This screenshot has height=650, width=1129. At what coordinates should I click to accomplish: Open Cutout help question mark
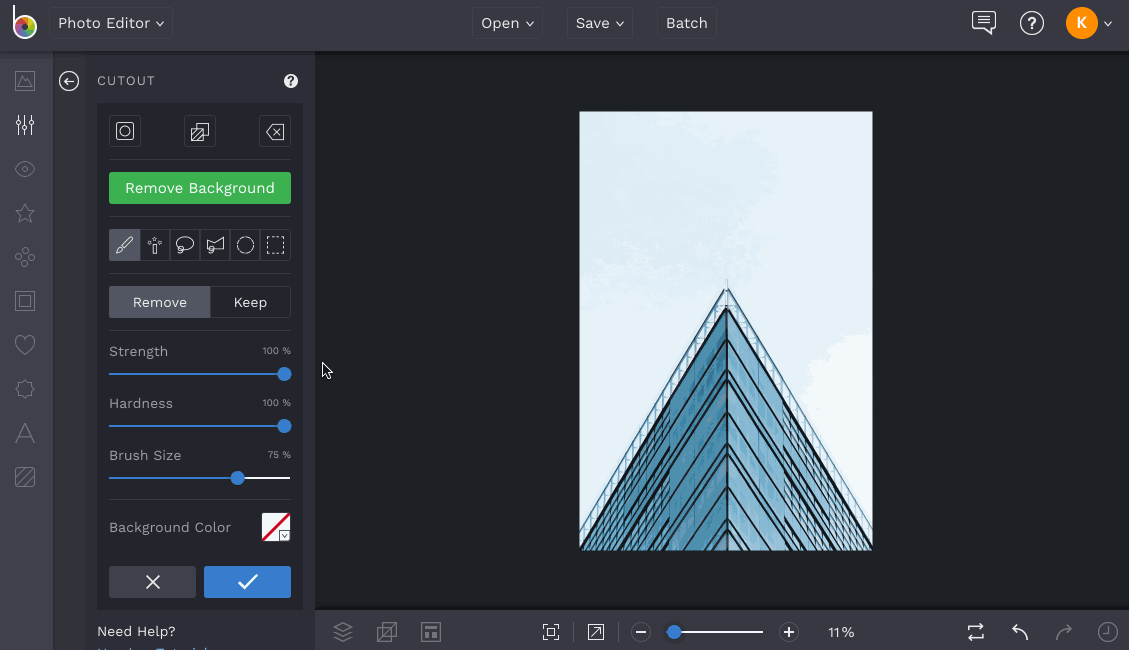[x=291, y=81]
